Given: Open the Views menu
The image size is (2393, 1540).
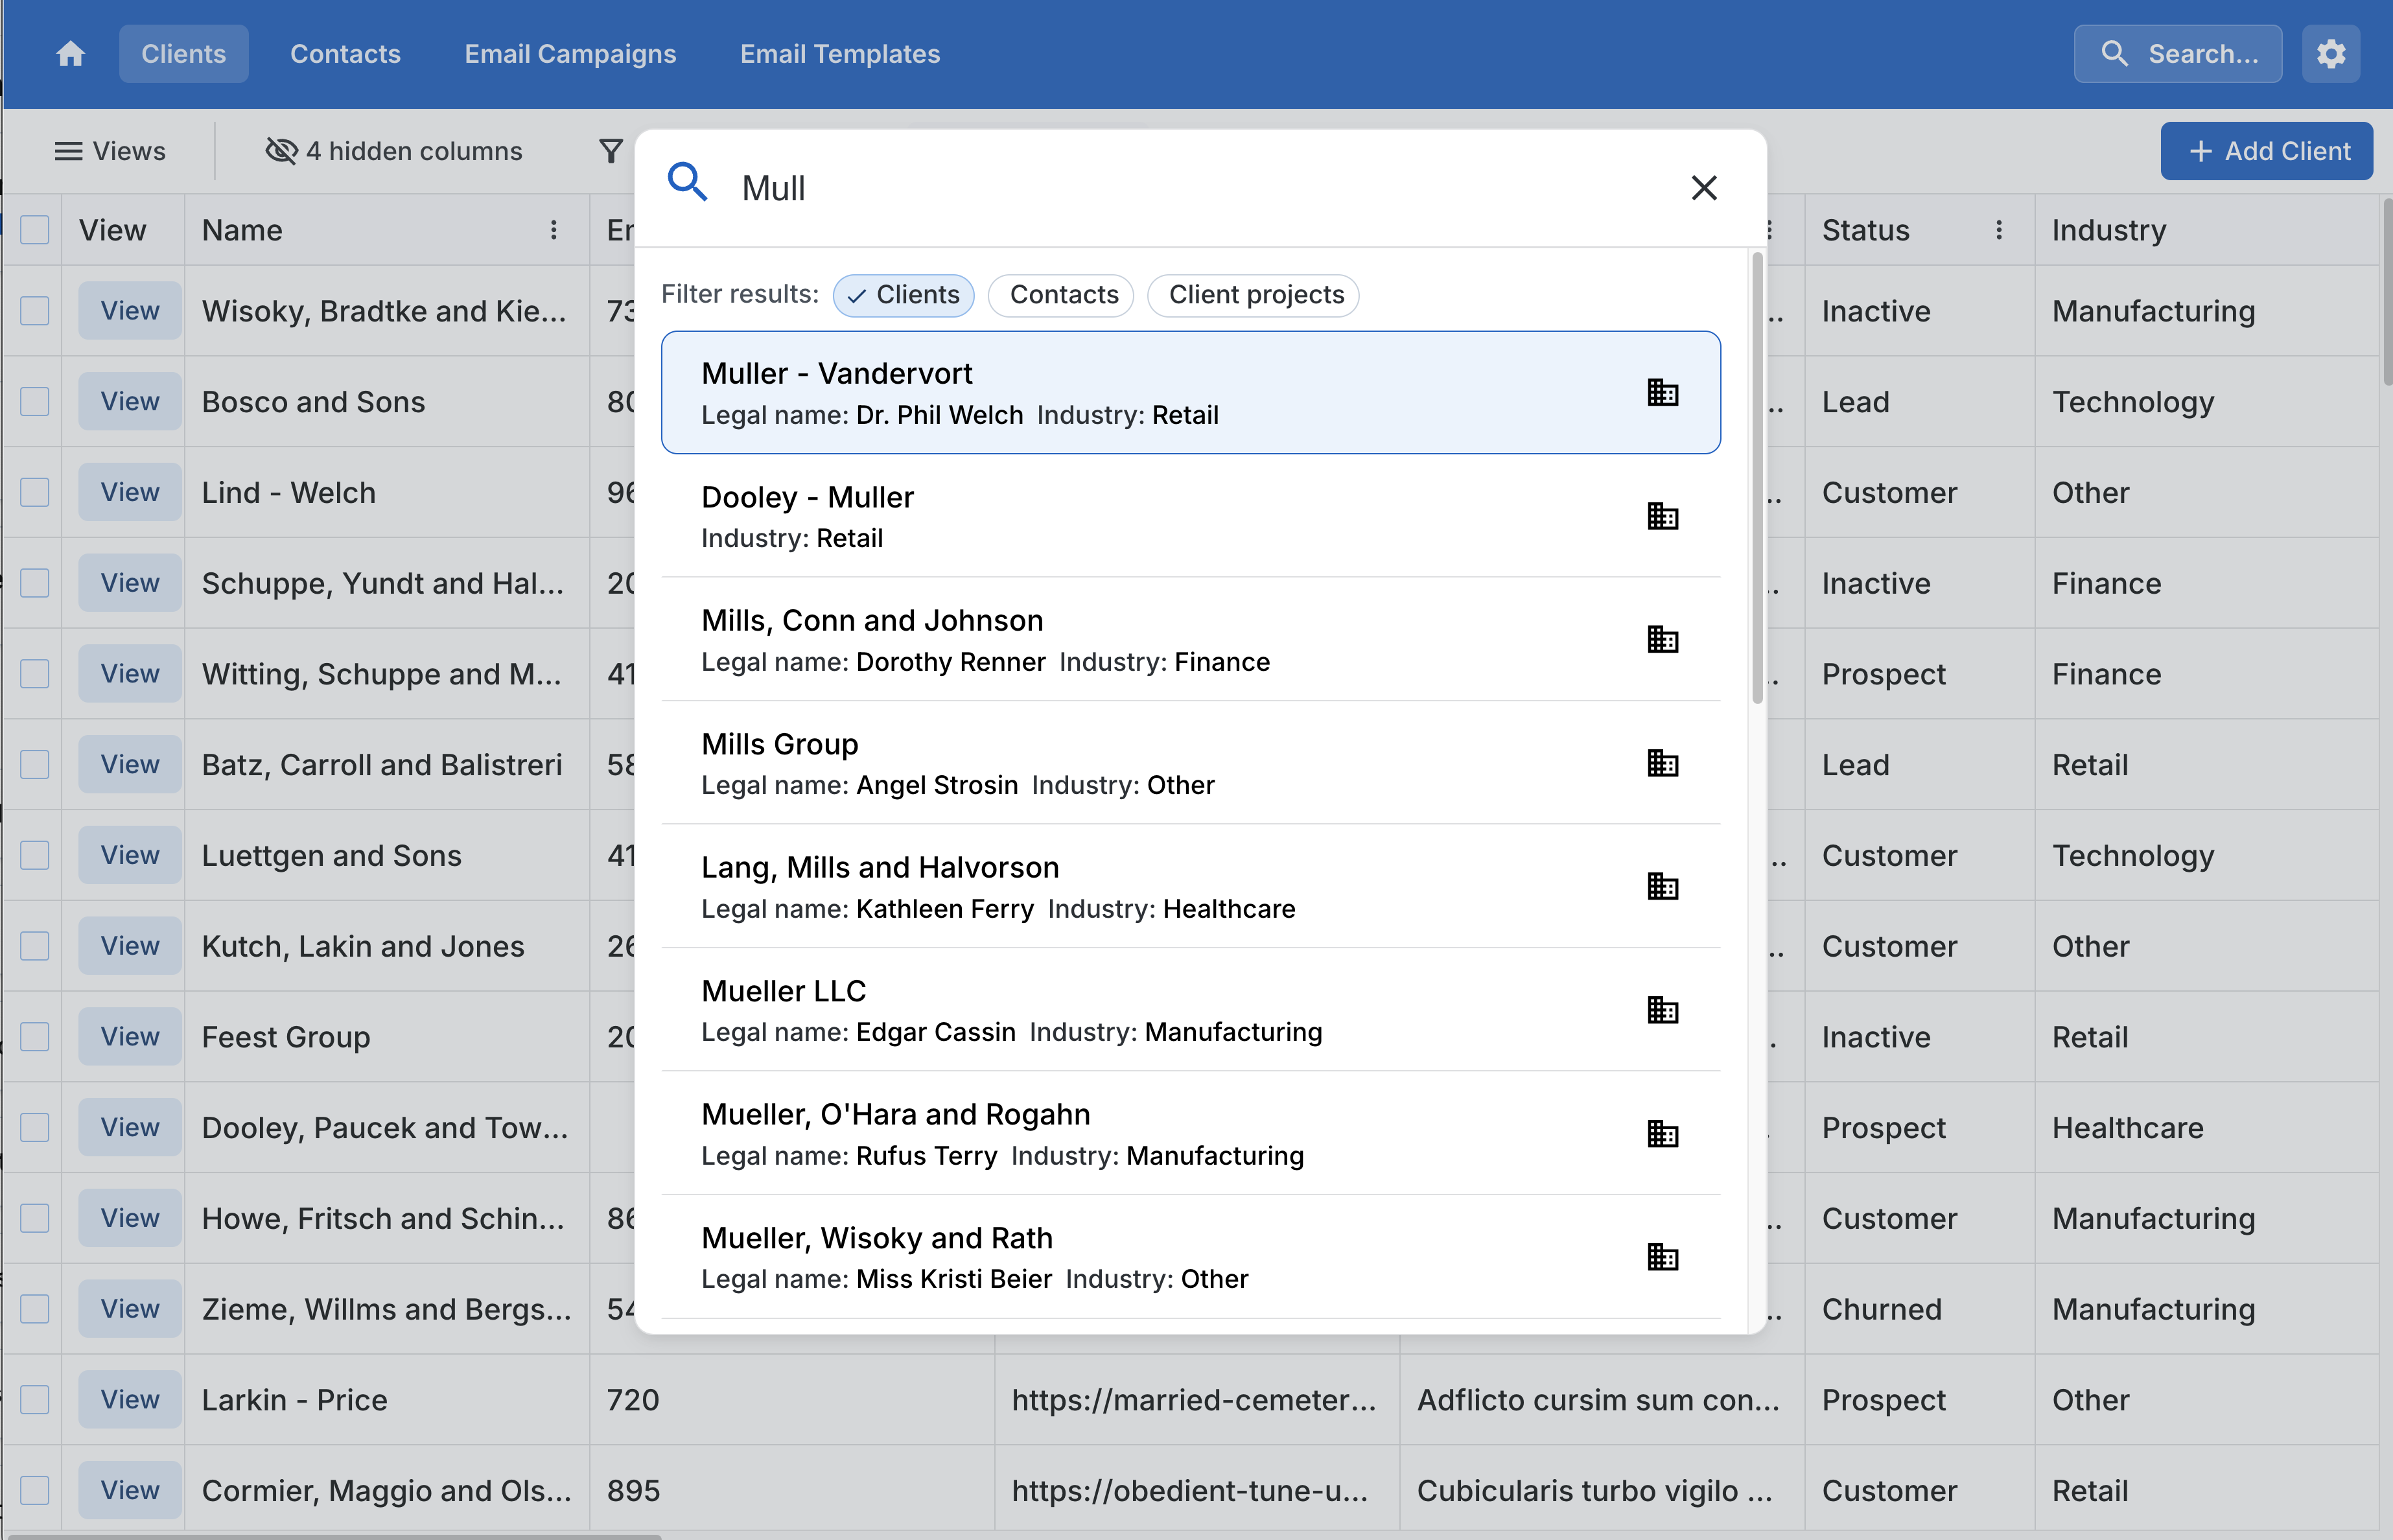Looking at the screenshot, I should coord(110,151).
